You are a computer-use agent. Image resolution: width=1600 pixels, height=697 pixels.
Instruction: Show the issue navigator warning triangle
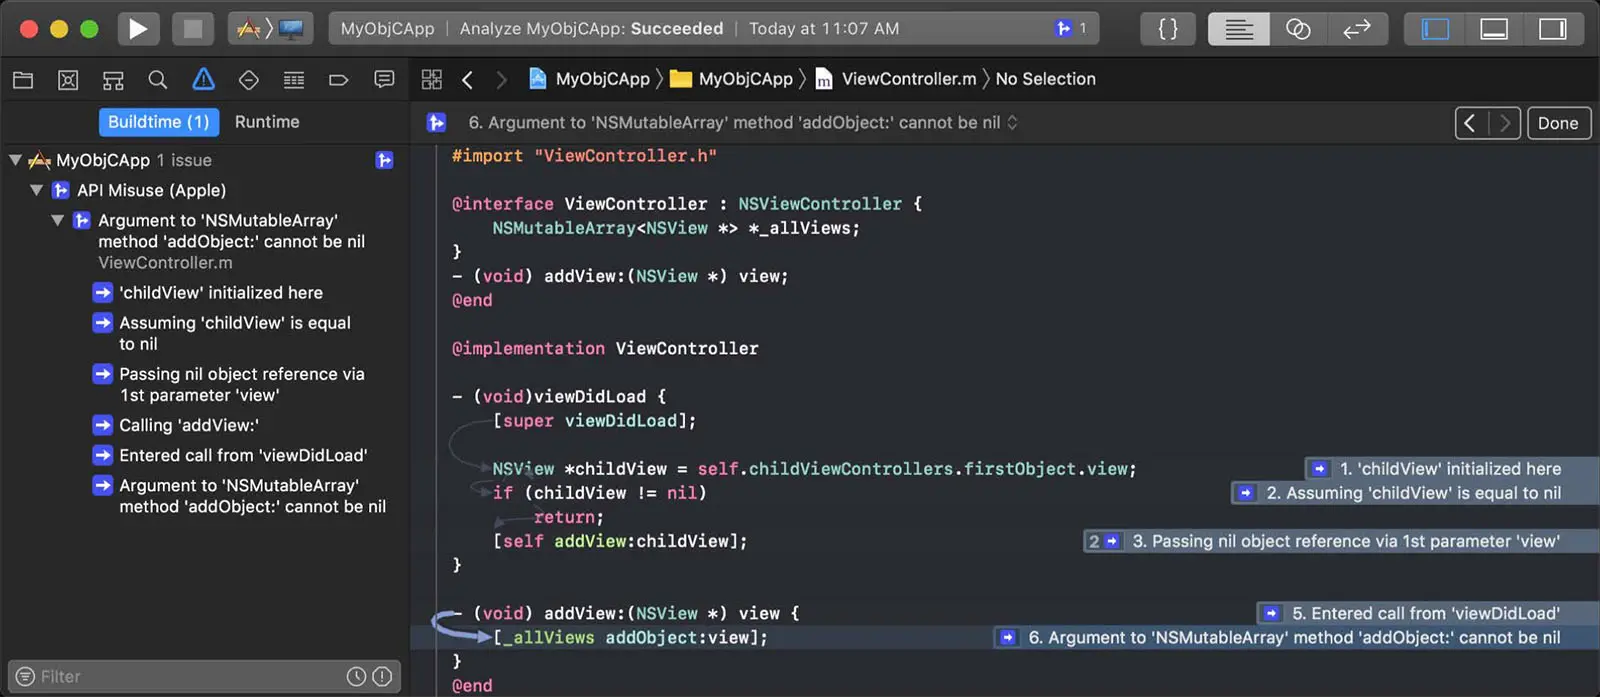203,79
